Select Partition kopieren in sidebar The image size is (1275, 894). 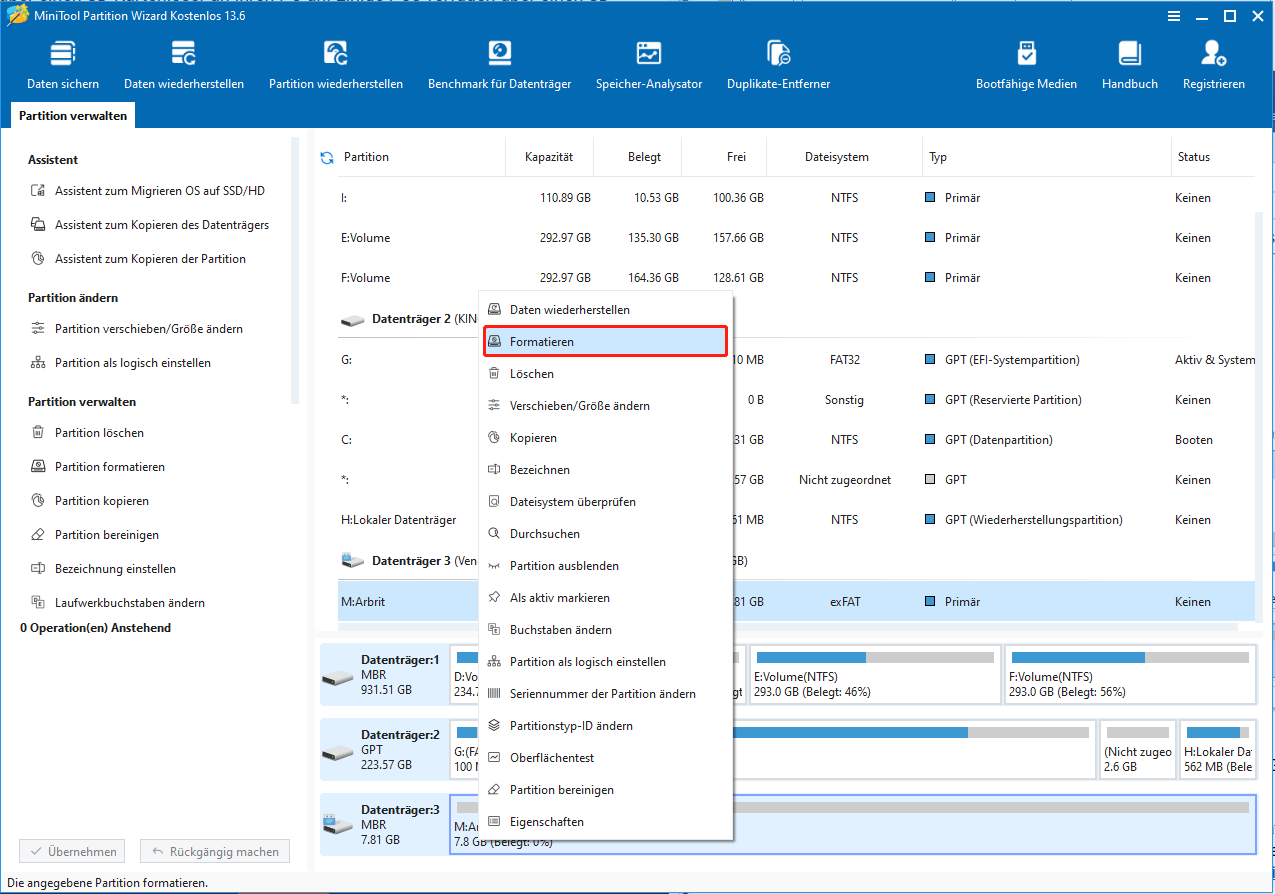(x=90, y=501)
